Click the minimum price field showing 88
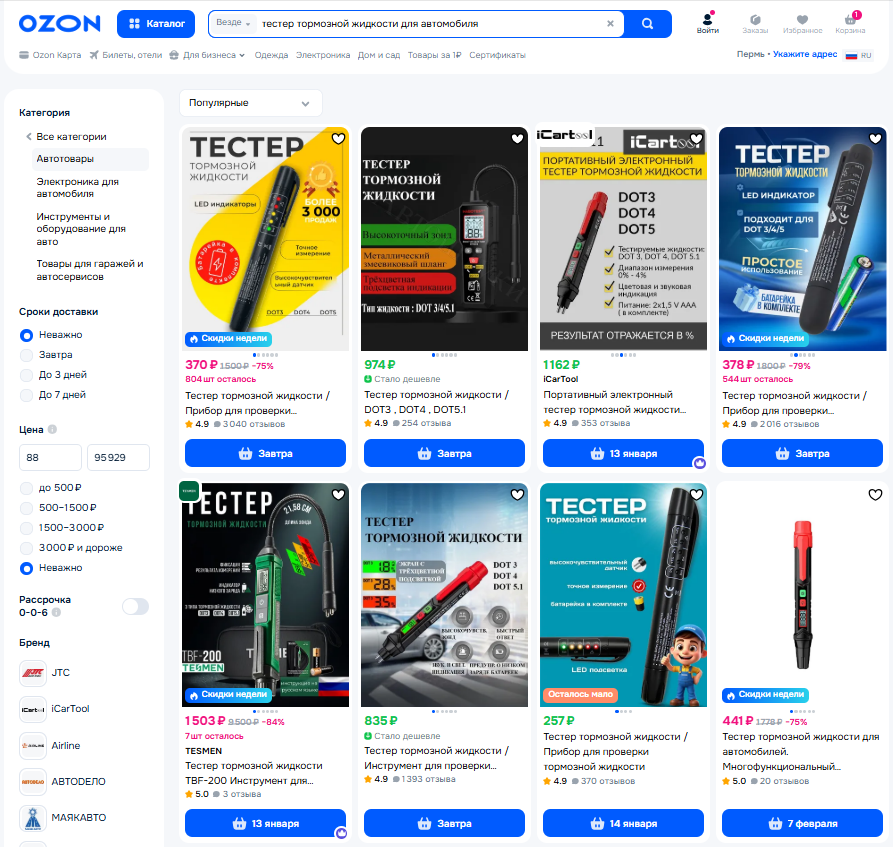893x847 pixels. [x=51, y=457]
